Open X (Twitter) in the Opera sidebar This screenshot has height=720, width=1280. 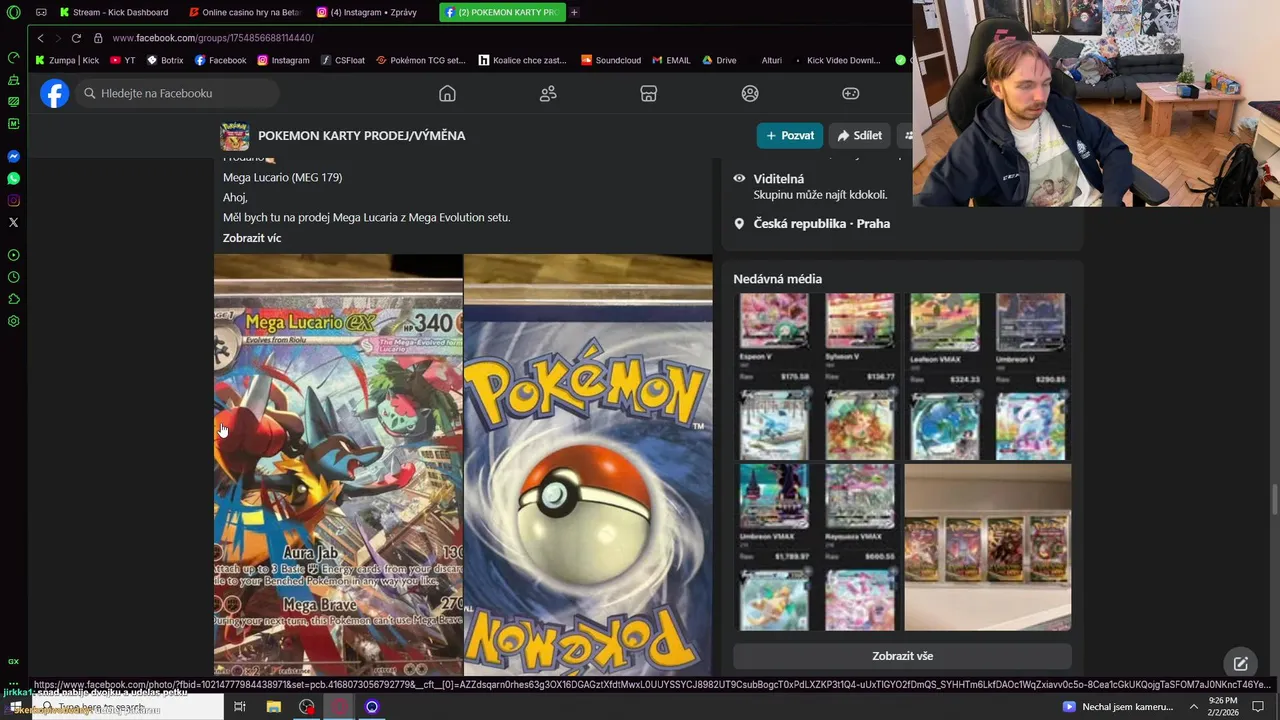point(13,222)
